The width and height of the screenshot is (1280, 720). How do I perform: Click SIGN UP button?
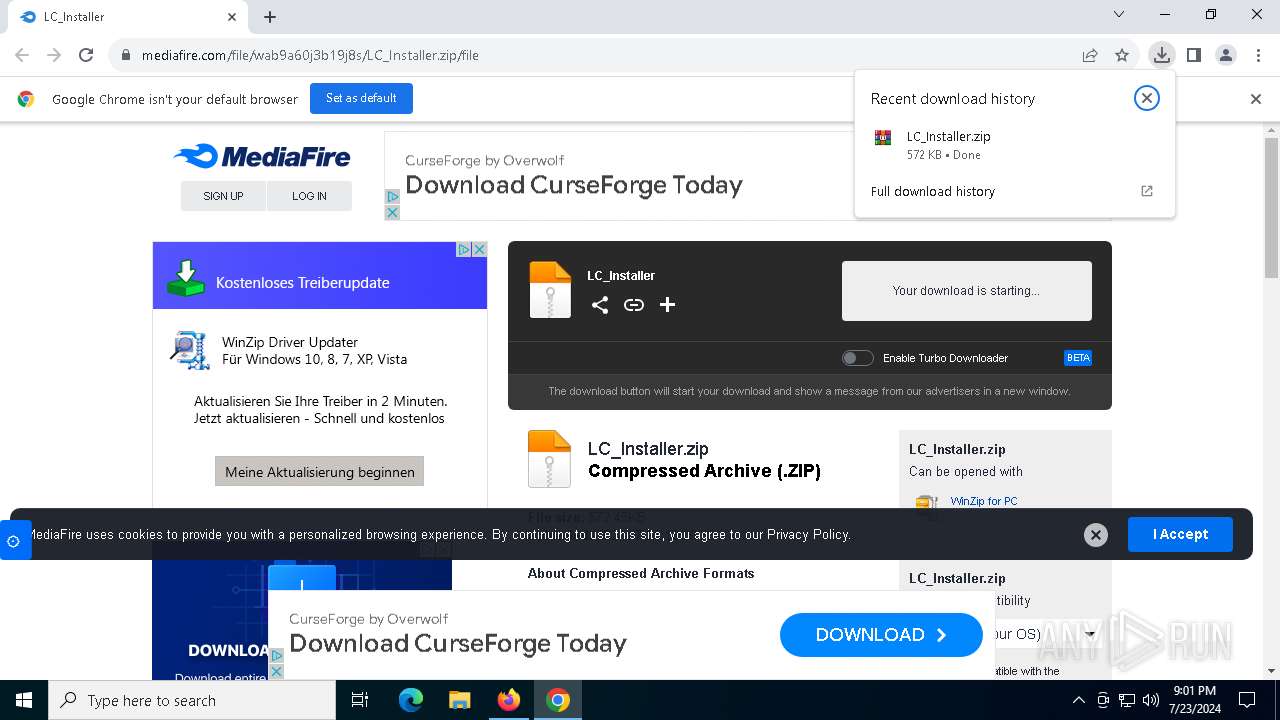point(223,196)
